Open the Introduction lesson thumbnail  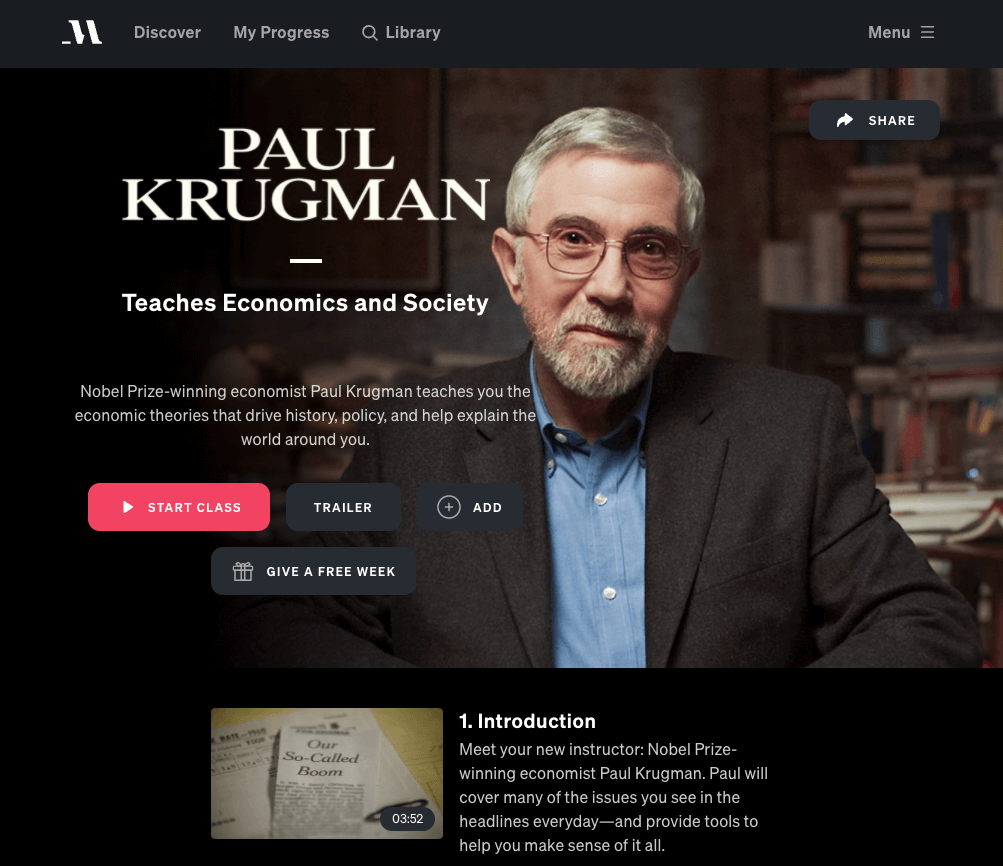327,773
